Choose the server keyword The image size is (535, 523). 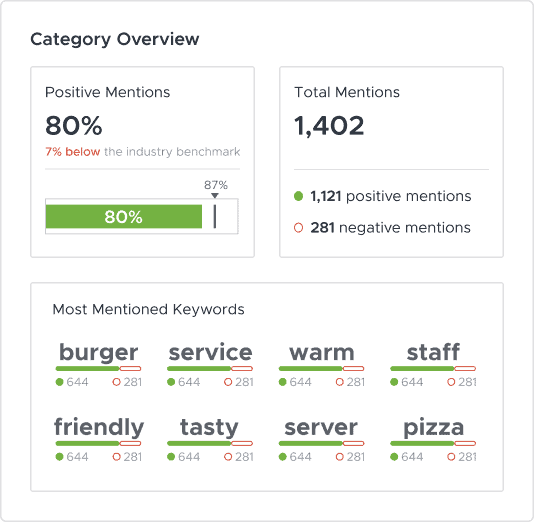[321, 427]
